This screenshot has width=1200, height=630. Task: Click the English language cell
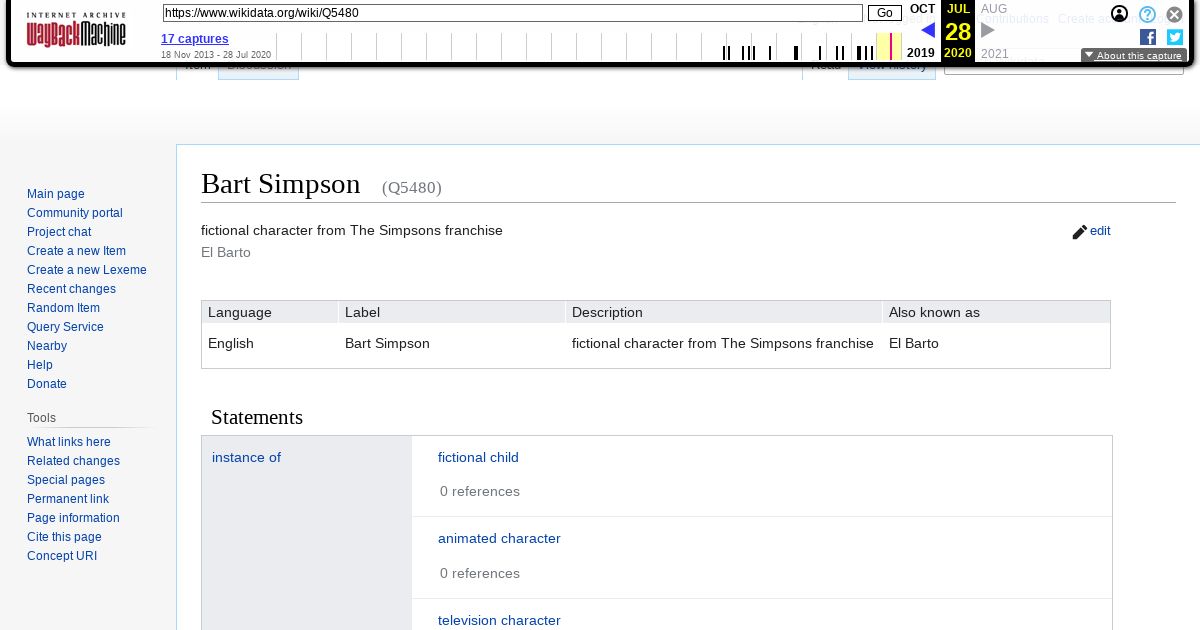coord(231,343)
